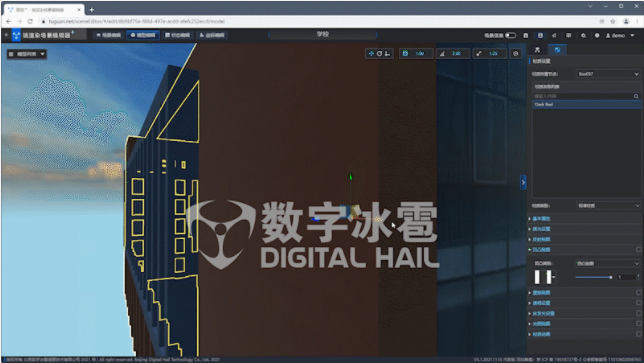Expand the 高光设置 highlight settings section
644x363 pixels.
point(541,229)
